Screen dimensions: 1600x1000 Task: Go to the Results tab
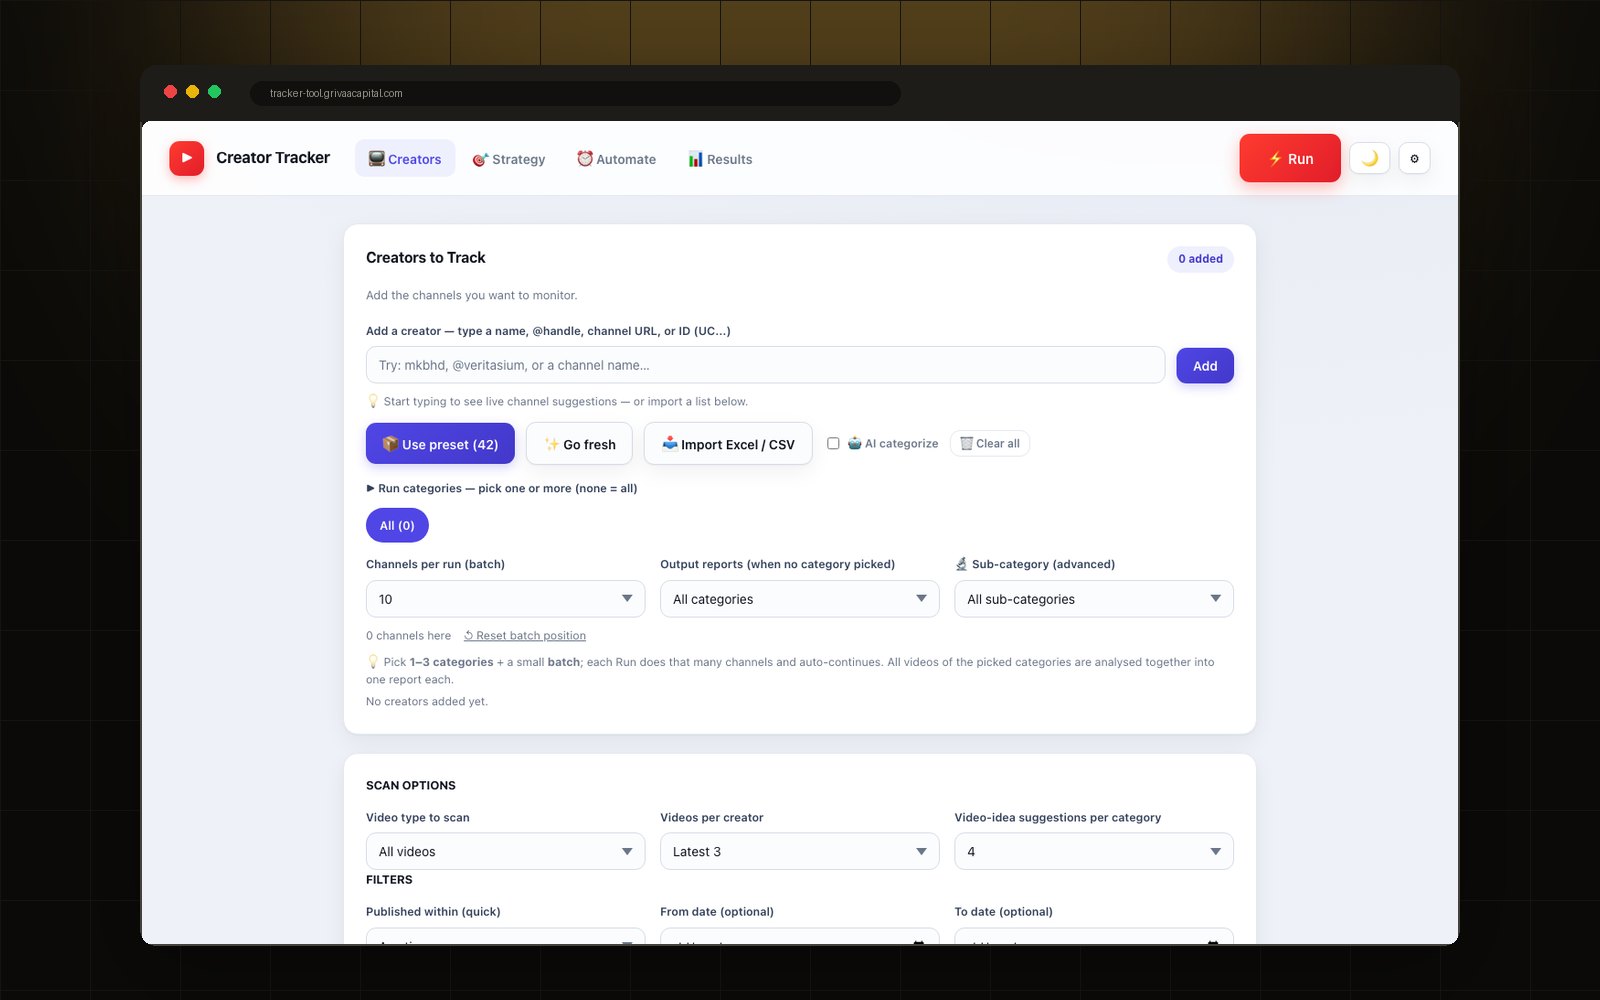[x=720, y=159]
